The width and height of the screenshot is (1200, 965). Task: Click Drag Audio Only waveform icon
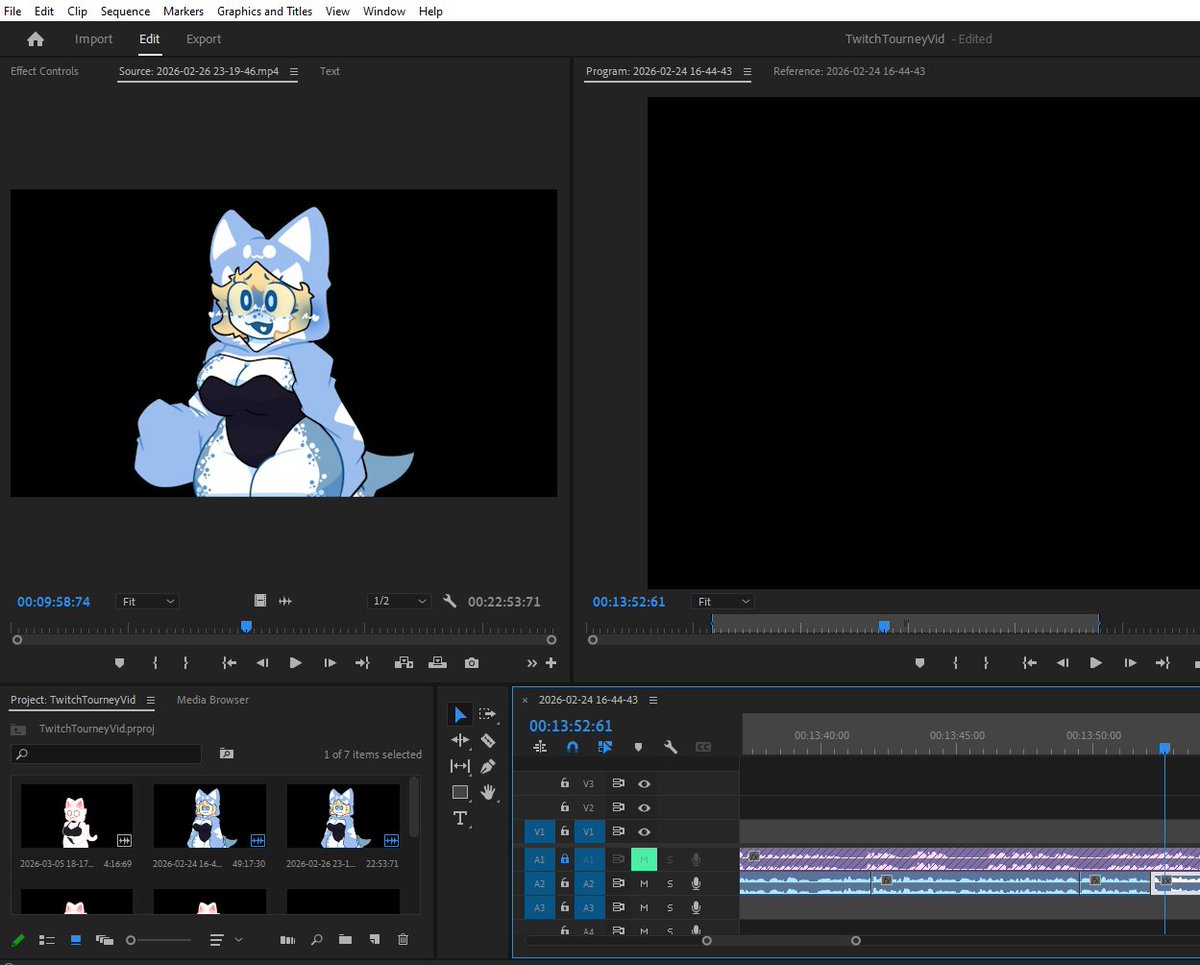(285, 601)
